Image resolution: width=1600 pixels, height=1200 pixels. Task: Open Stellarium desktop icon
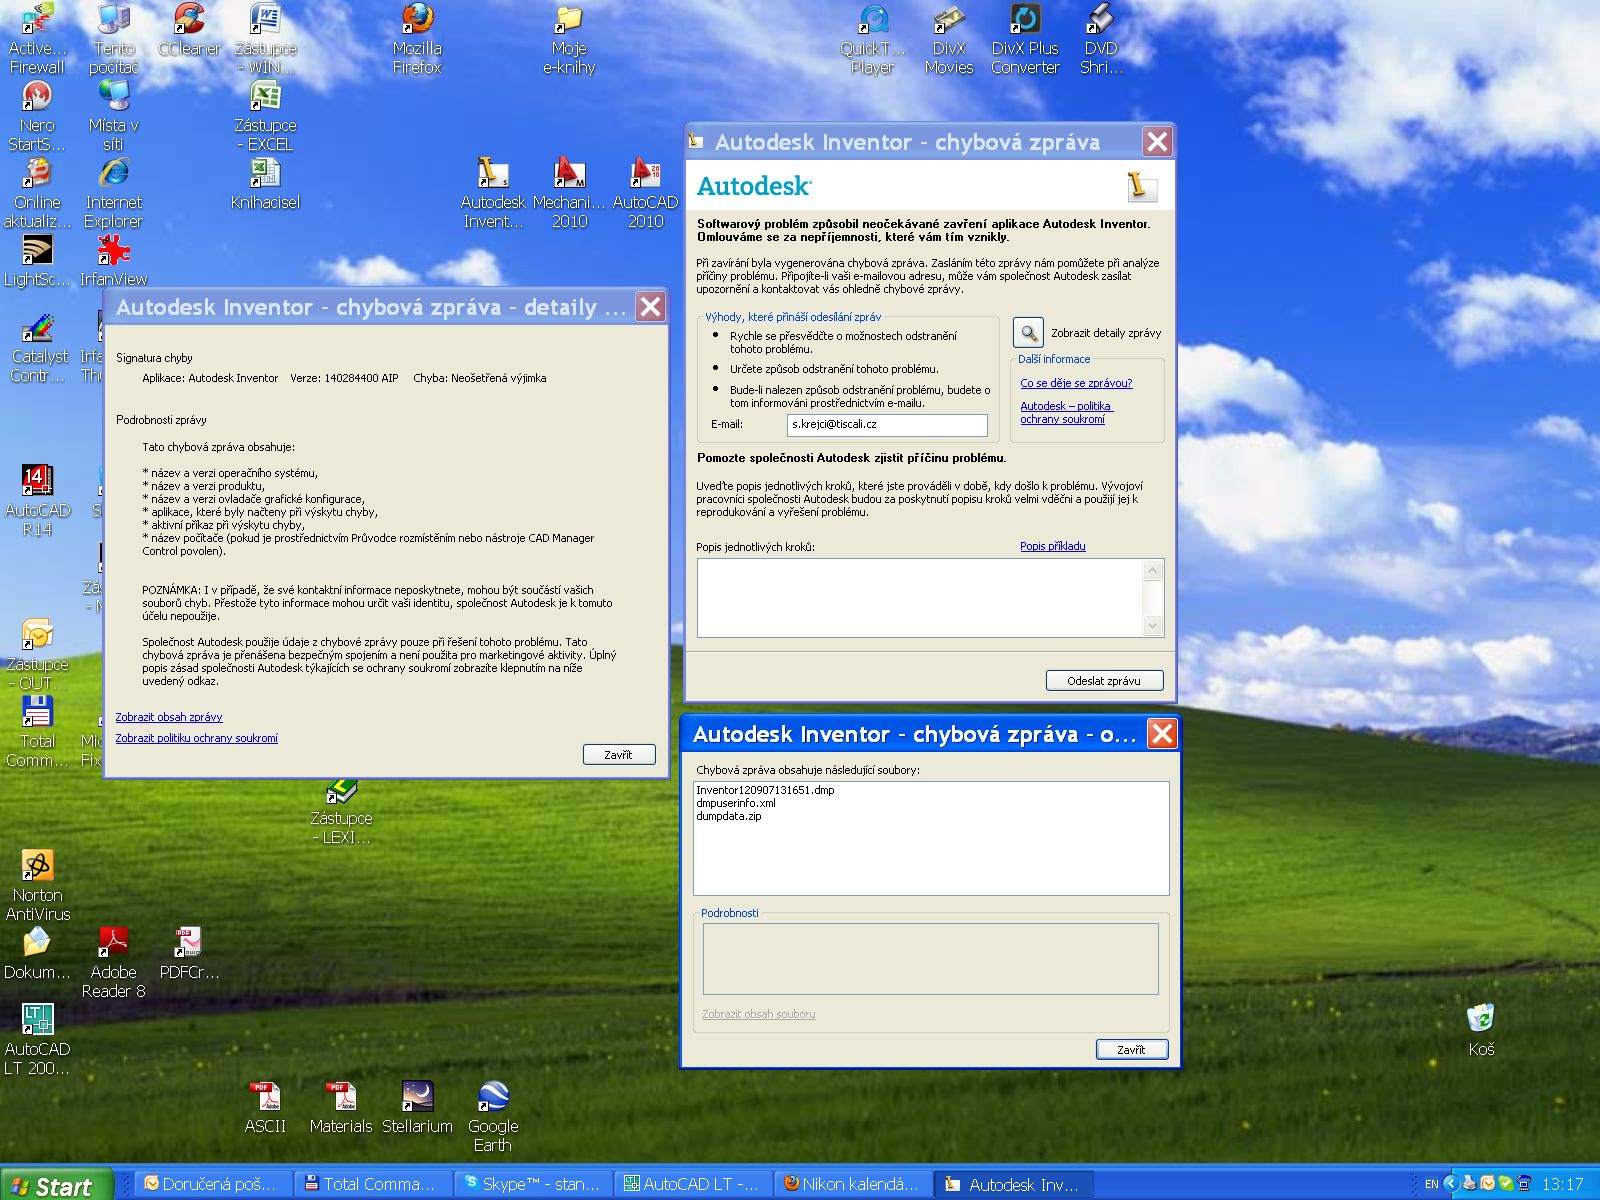(417, 1106)
